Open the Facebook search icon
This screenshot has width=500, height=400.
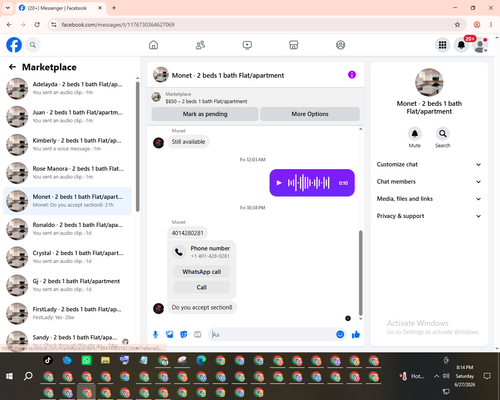tap(33, 45)
